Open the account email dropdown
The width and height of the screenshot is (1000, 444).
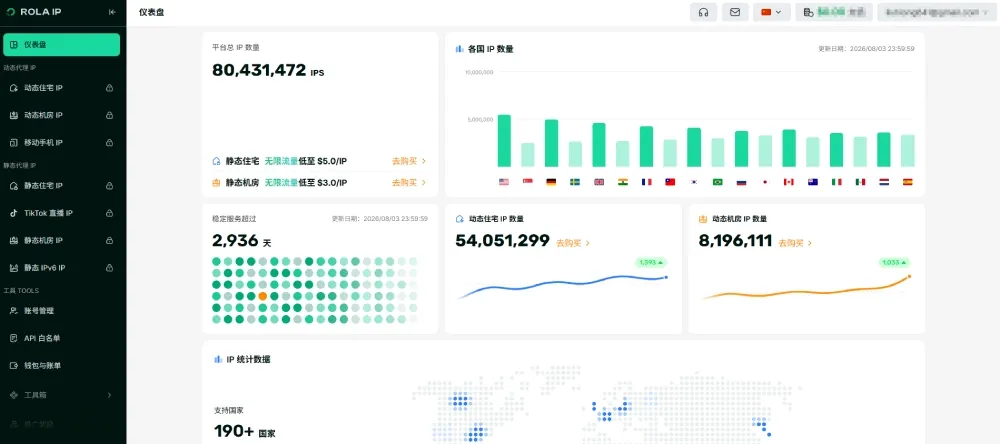tap(937, 12)
